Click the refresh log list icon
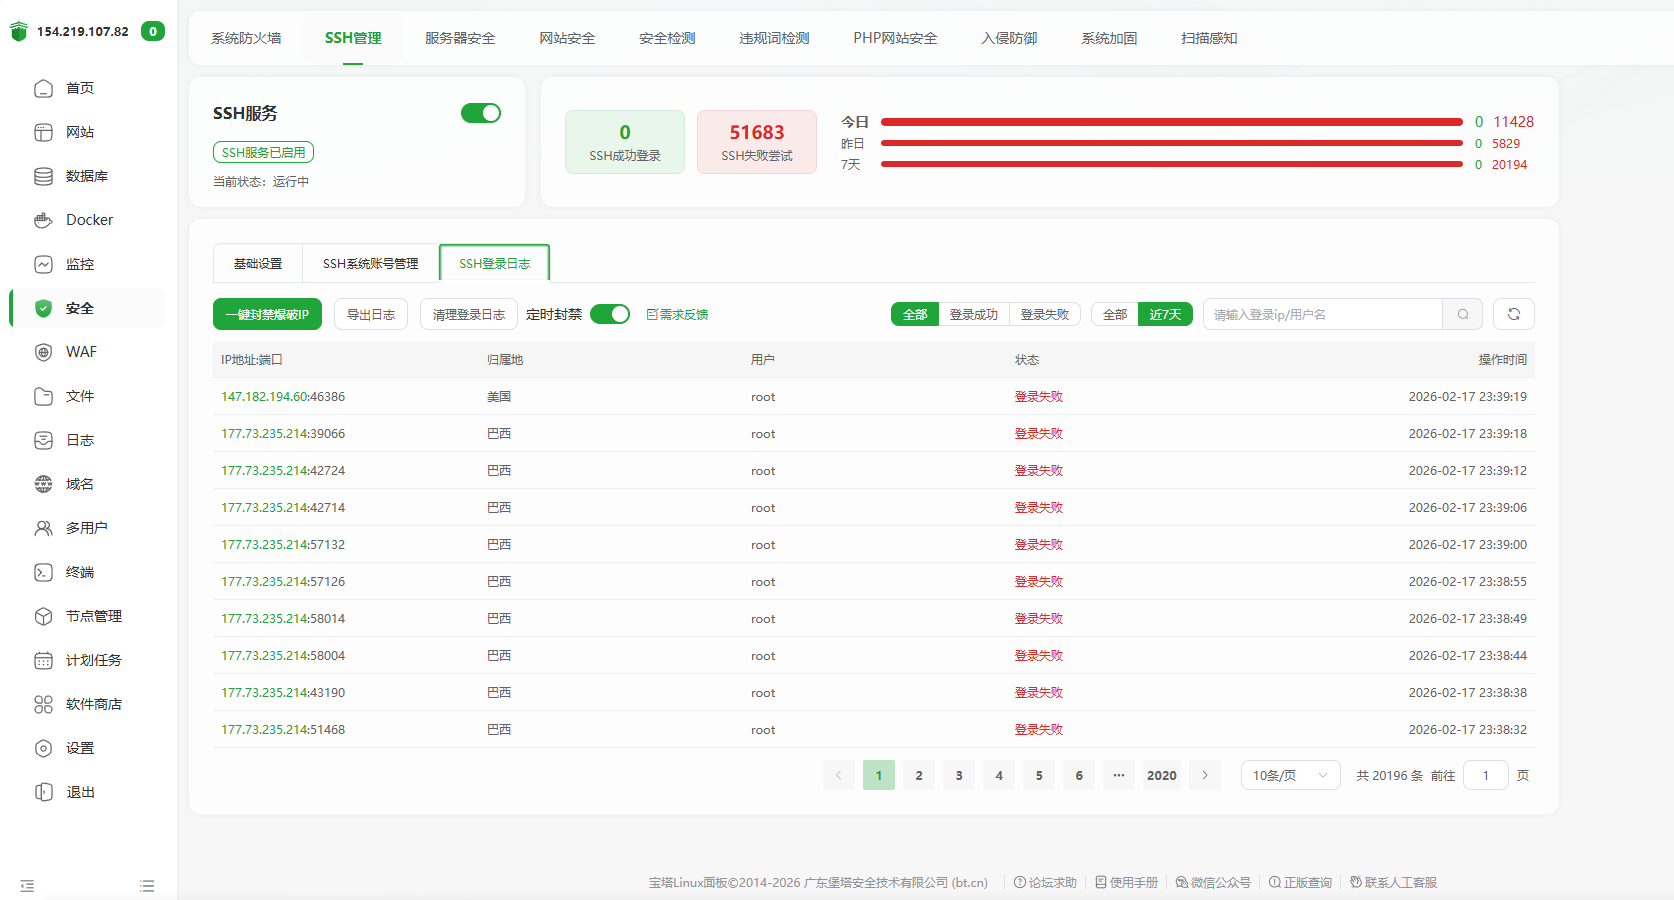 (1513, 314)
